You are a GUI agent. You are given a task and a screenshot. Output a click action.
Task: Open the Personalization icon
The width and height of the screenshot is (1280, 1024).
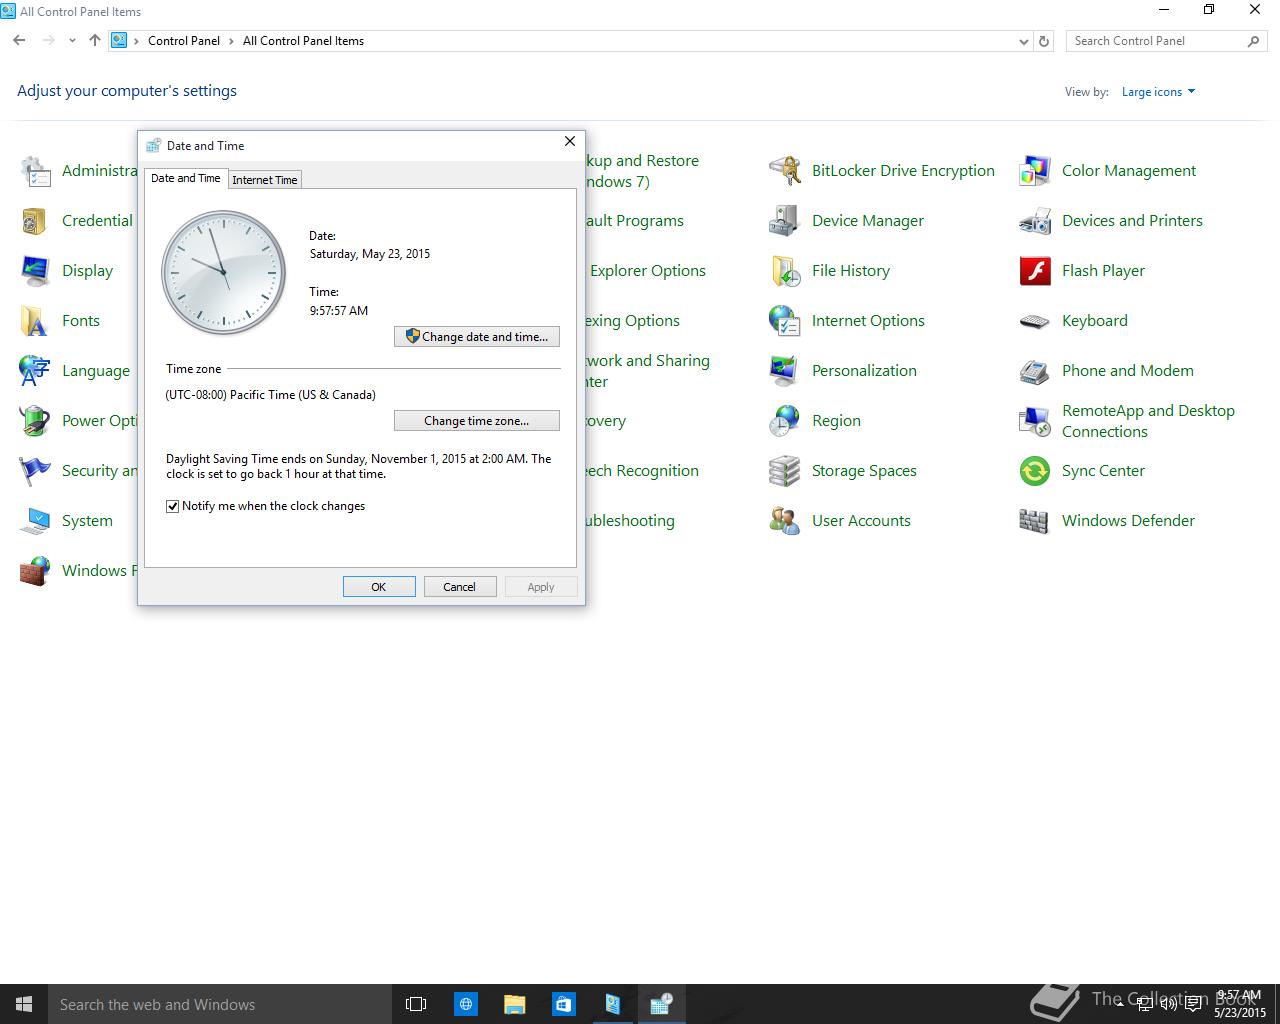784,371
